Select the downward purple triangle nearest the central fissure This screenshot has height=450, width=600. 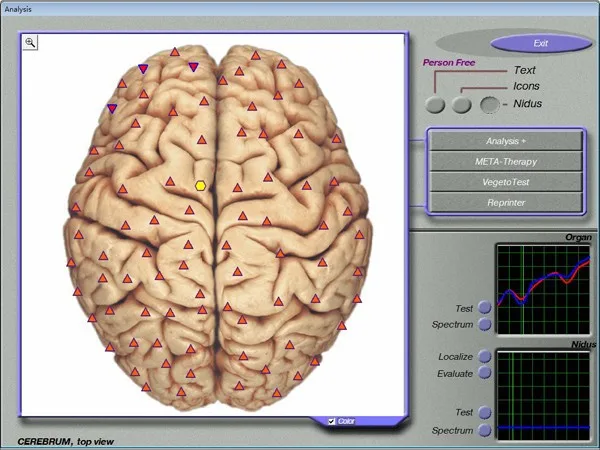click(194, 67)
